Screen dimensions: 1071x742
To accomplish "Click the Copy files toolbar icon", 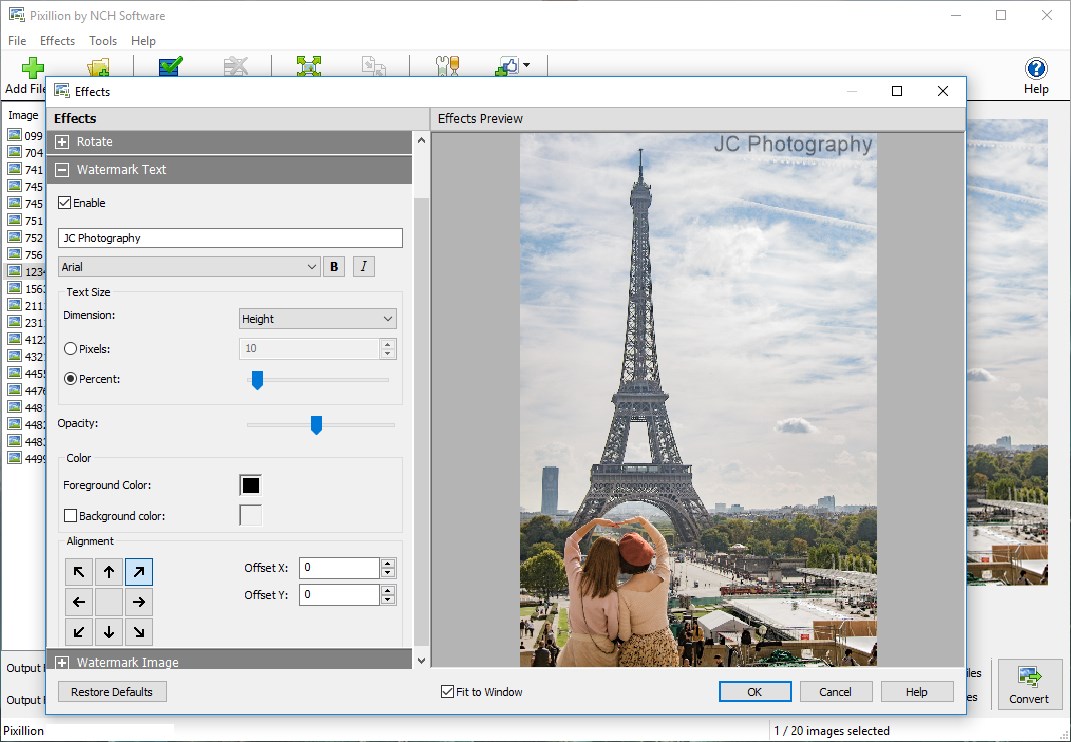I will (x=374, y=66).
